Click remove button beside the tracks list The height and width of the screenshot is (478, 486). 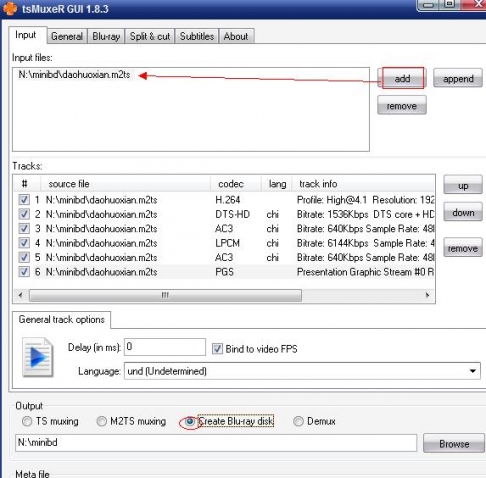click(x=463, y=248)
